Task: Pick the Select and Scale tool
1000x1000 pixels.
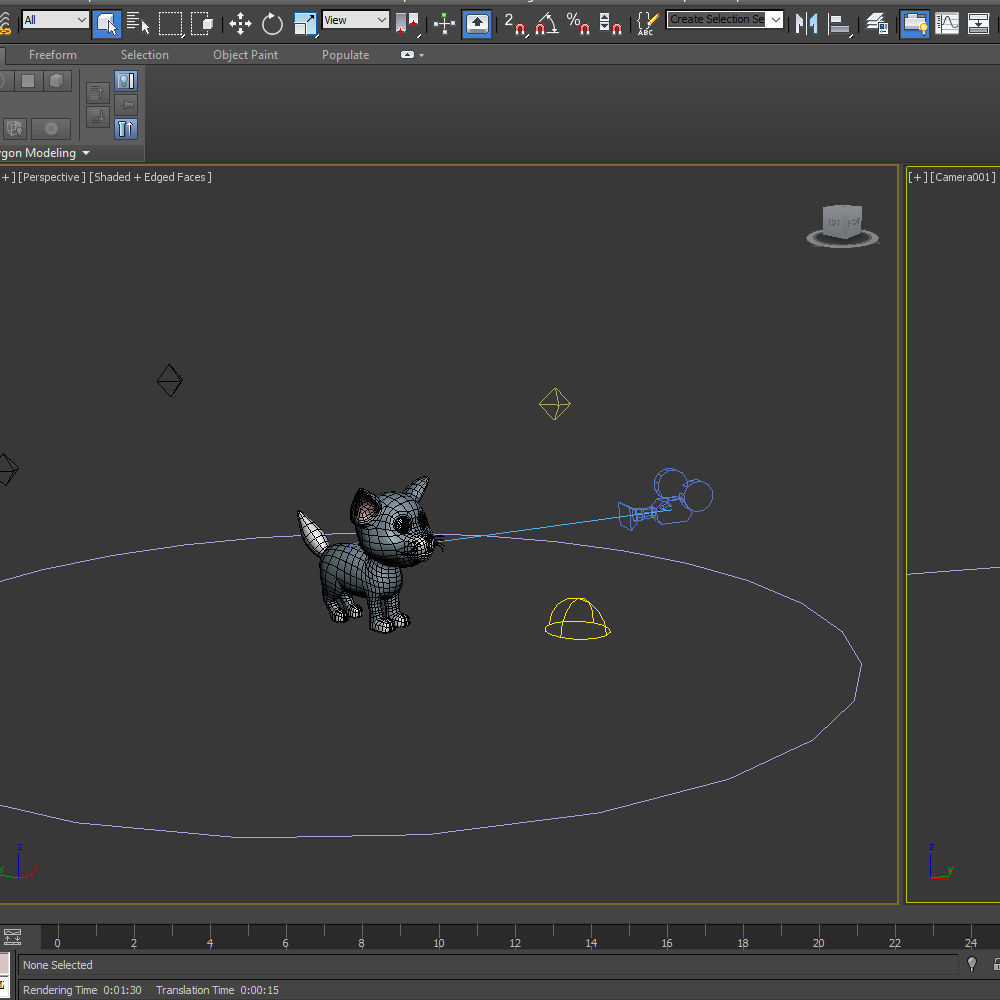Action: coord(305,24)
